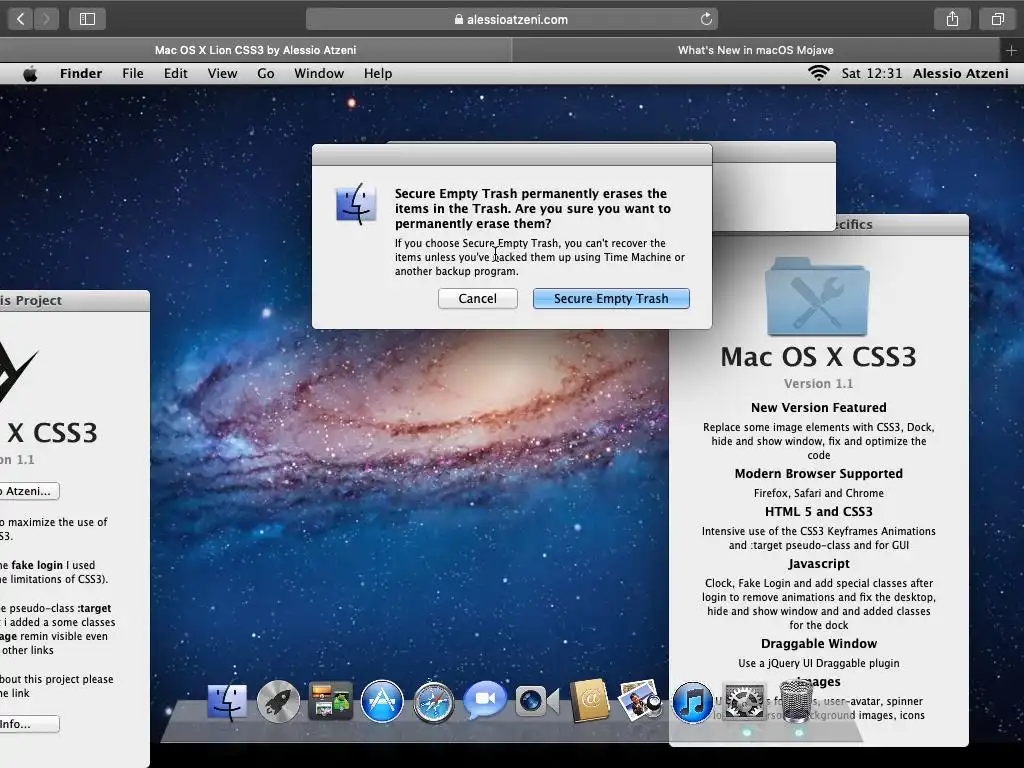
Task: Click the Finder face icon in dialog
Action: 356,204
